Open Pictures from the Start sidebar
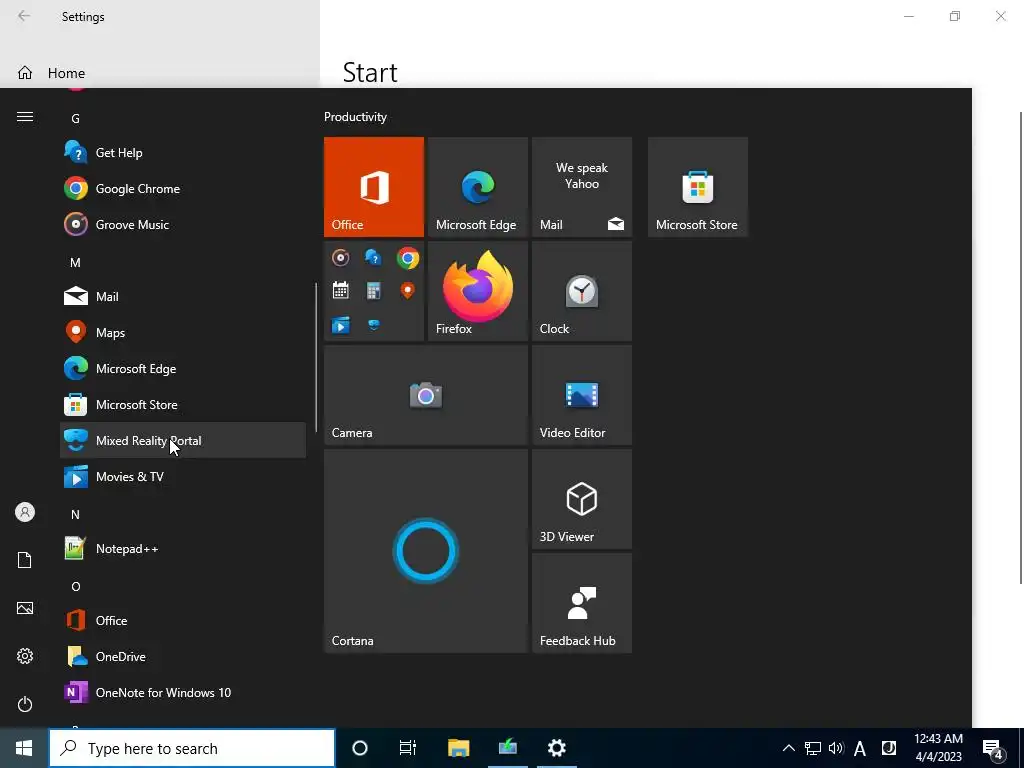Viewport: 1024px width, 768px height. coord(25,608)
